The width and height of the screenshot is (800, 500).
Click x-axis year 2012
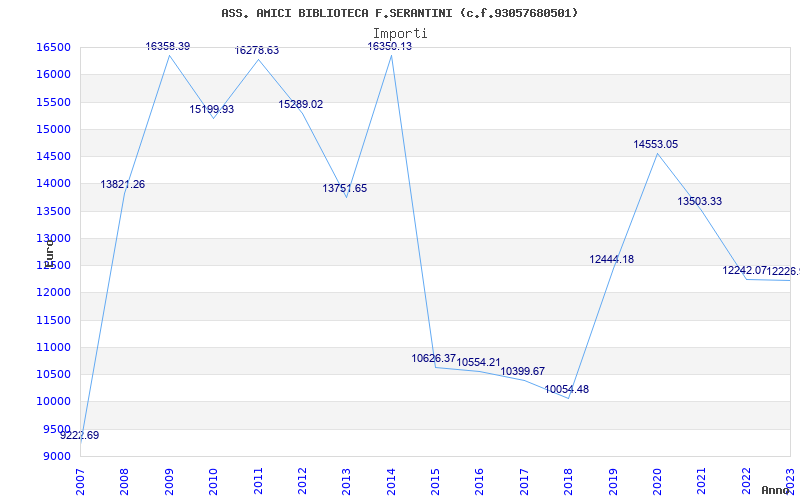[302, 481]
